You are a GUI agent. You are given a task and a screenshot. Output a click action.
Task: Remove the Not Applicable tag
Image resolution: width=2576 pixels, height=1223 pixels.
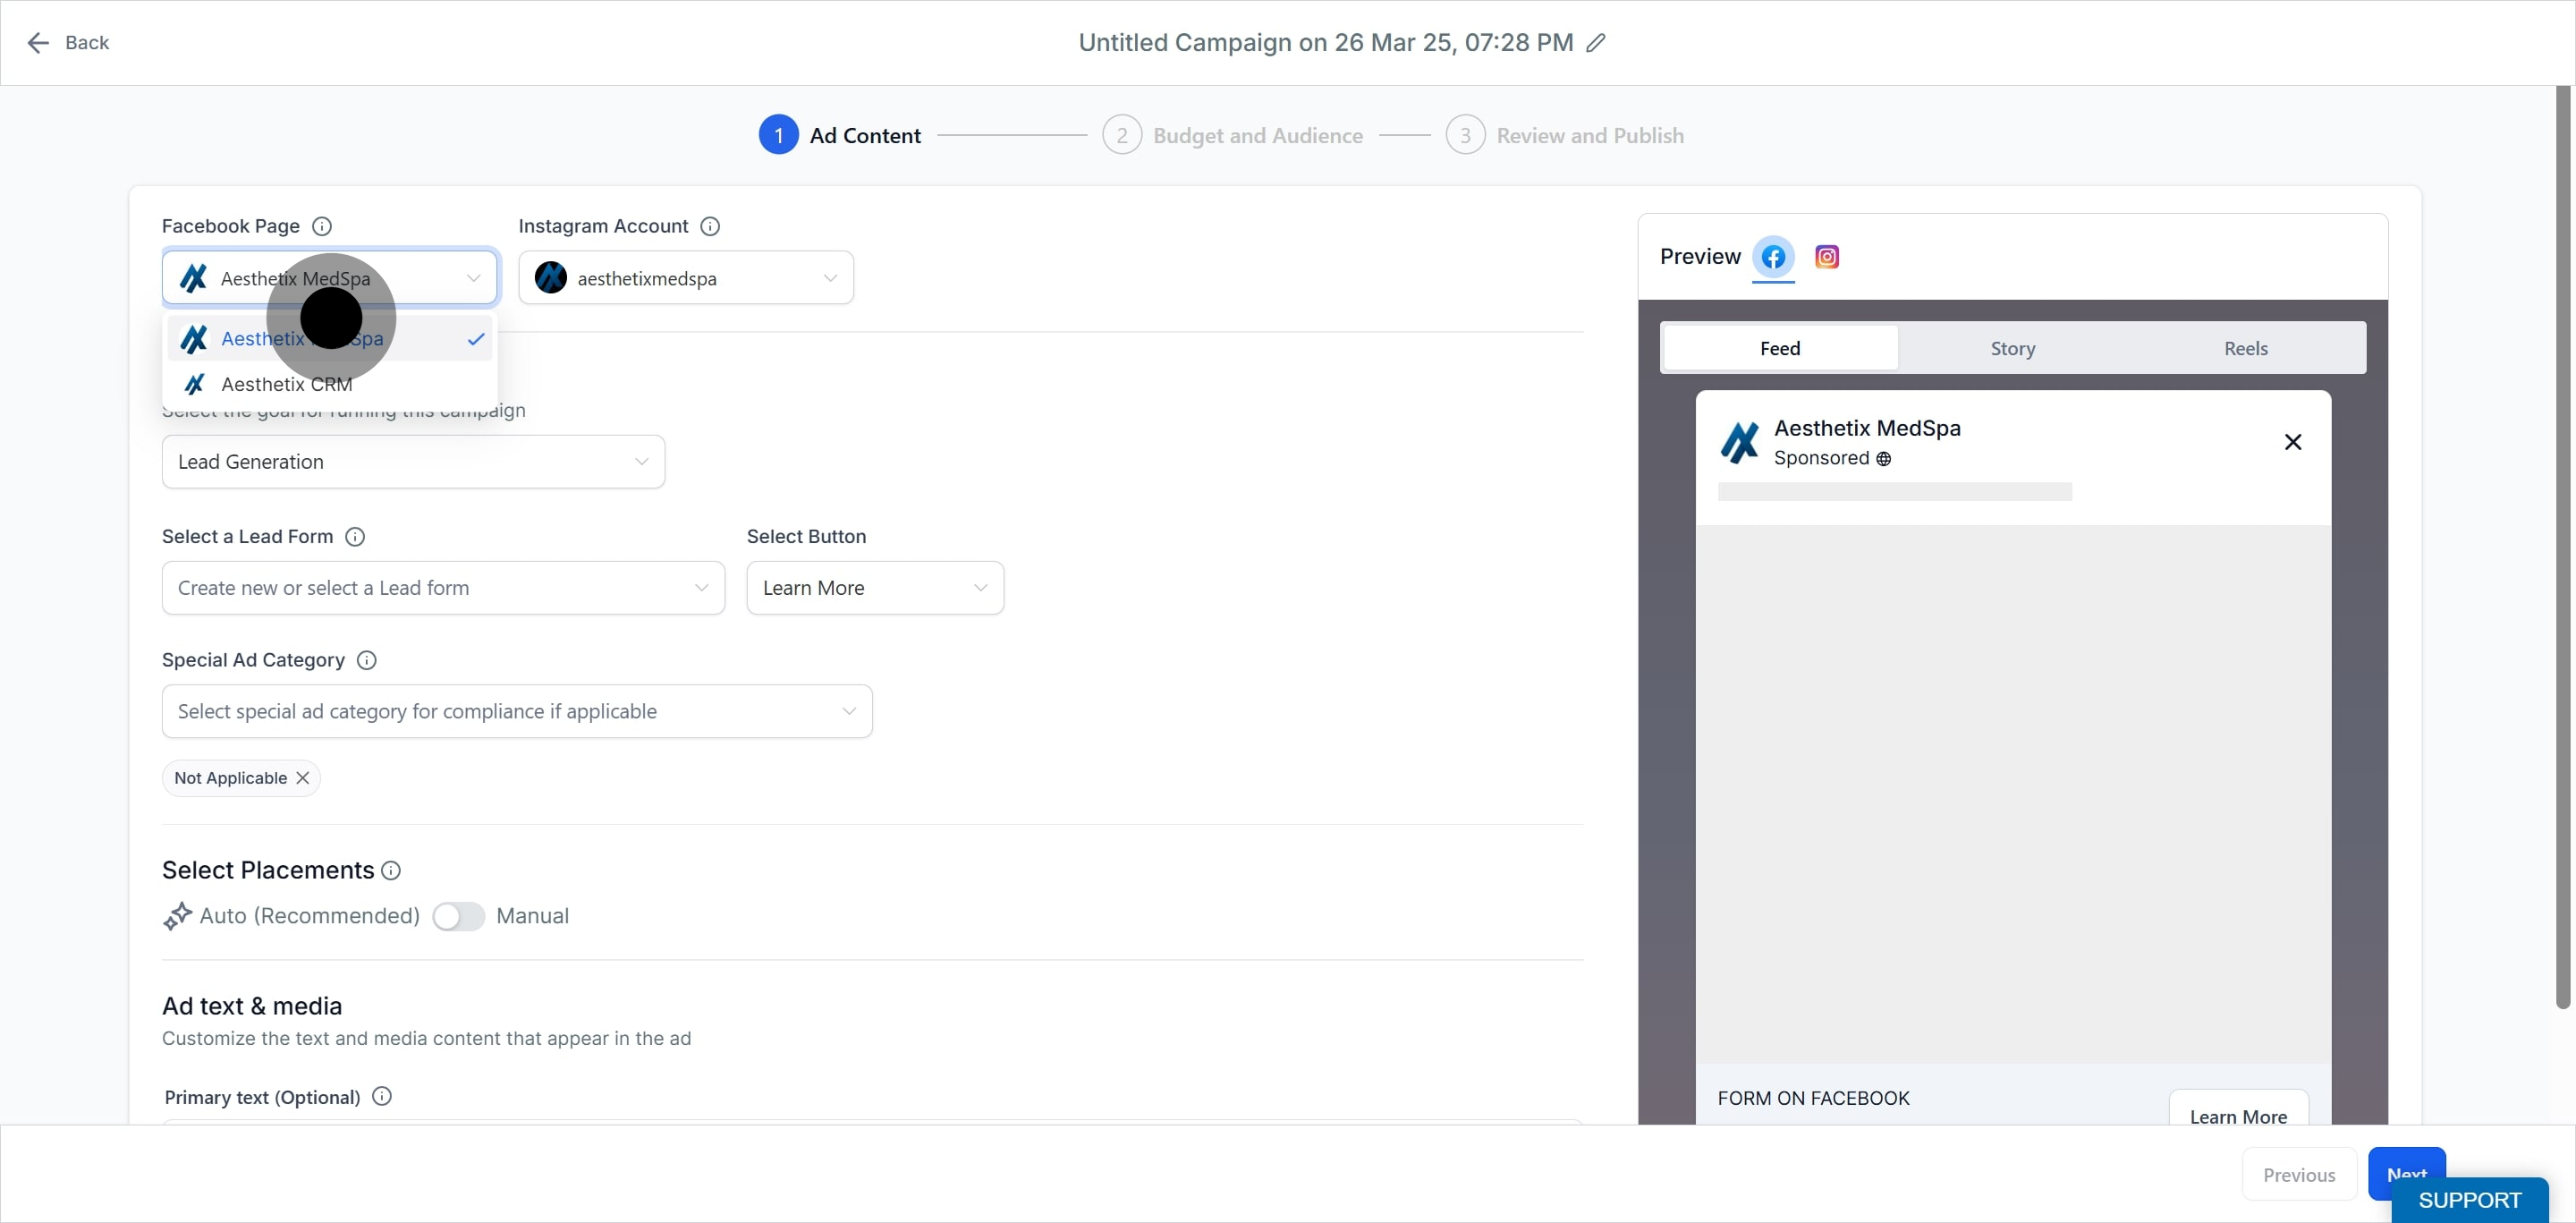303,778
